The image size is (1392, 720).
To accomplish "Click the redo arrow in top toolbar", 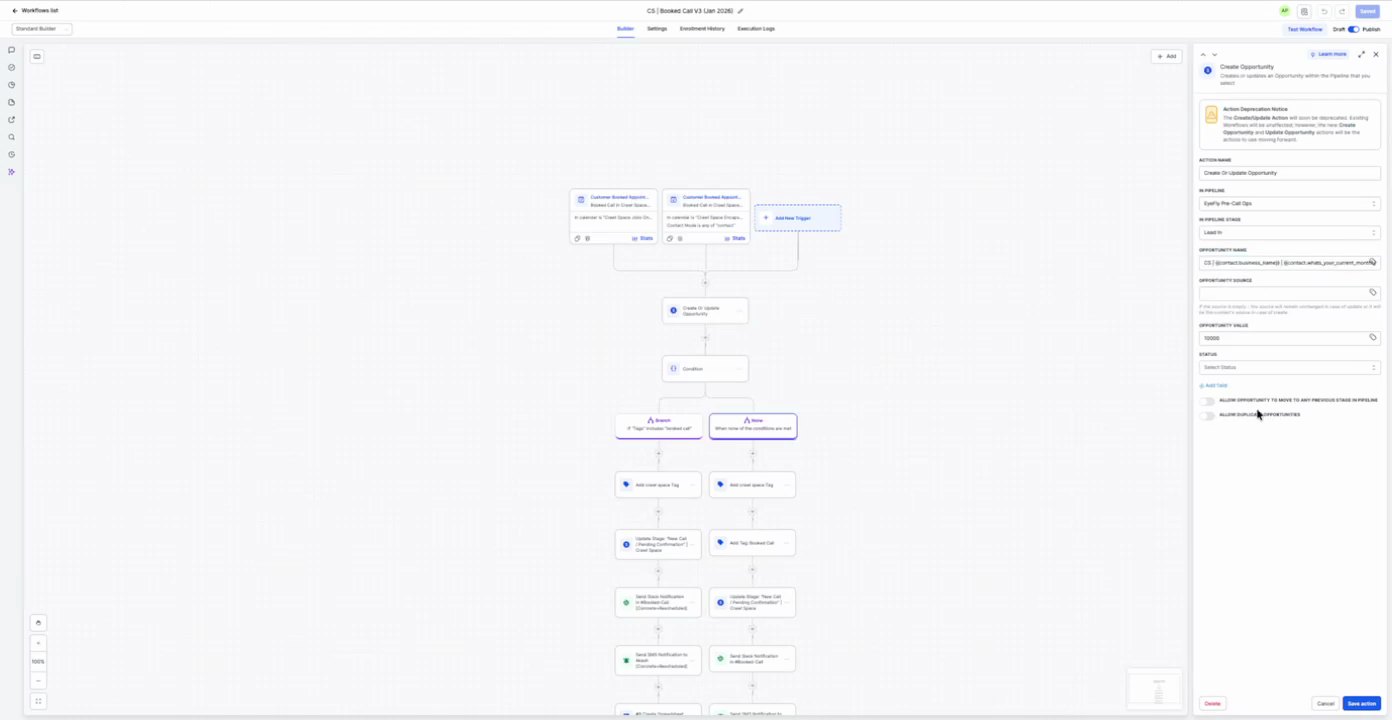I will tap(1342, 12).
